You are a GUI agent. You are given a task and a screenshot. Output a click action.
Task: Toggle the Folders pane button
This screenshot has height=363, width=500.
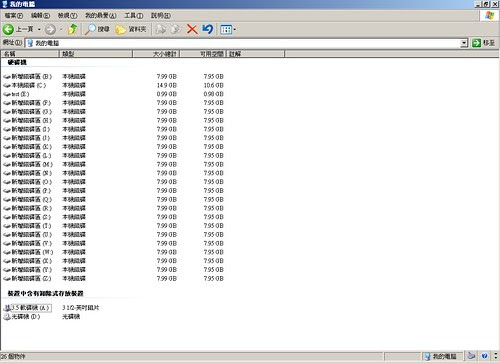(120, 30)
